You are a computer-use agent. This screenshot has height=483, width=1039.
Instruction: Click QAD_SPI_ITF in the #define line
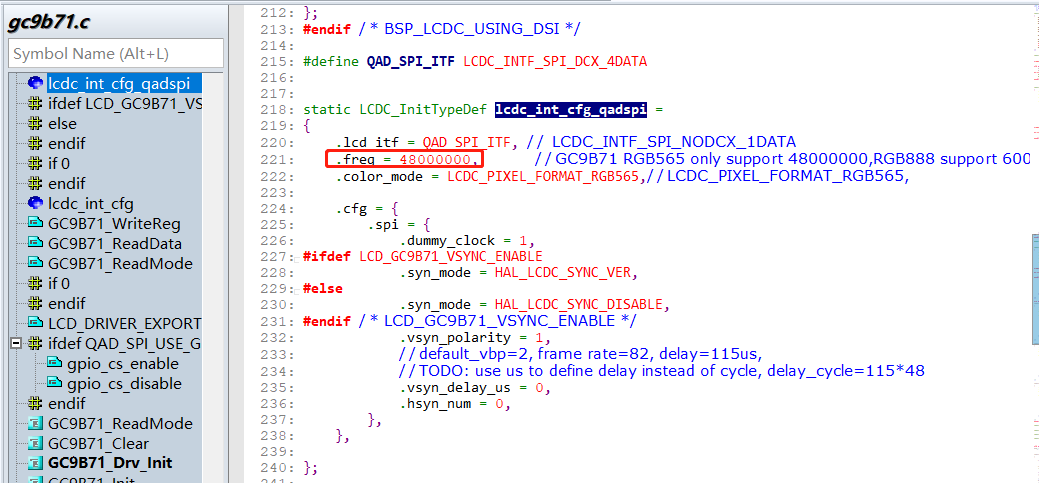coord(411,62)
